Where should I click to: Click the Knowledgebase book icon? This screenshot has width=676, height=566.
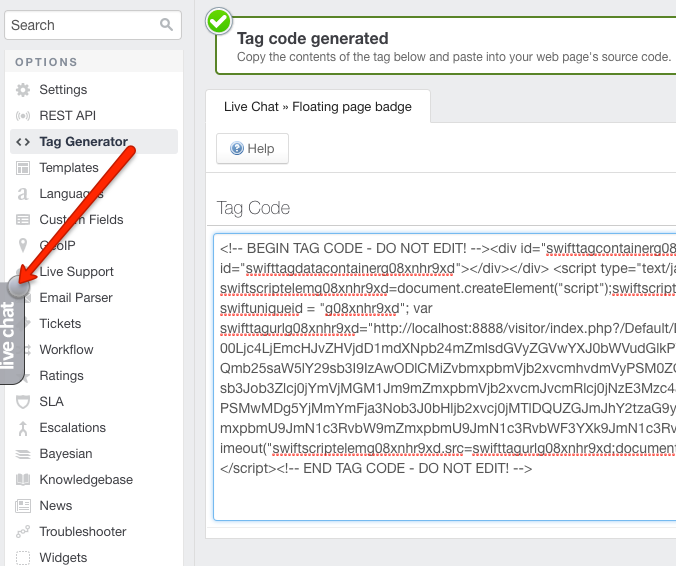[x=23, y=480]
